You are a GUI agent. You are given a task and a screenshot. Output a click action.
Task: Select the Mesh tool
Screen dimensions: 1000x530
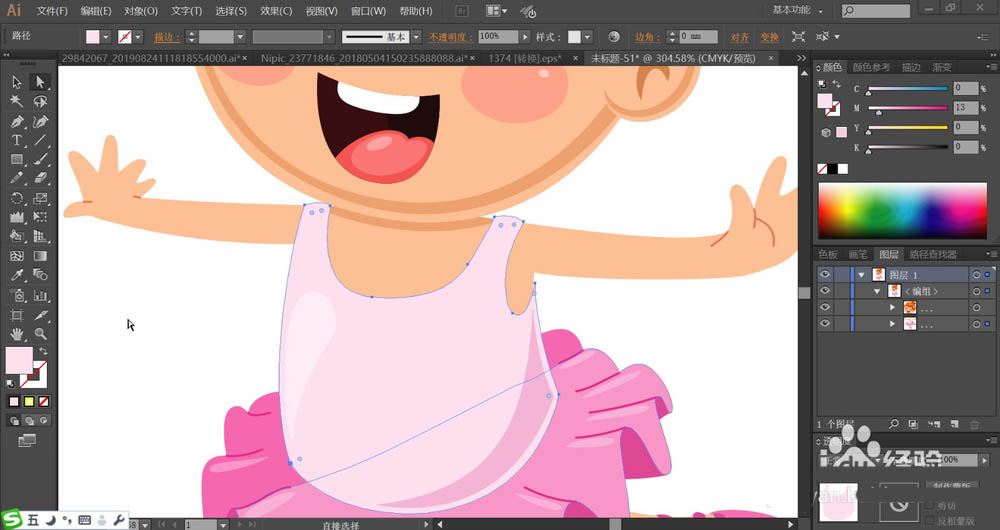coord(17,256)
